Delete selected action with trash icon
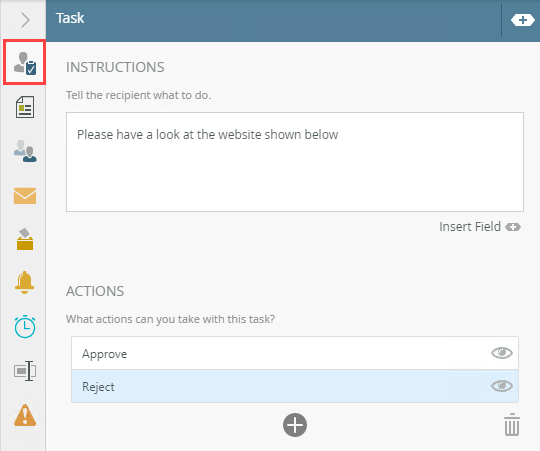This screenshot has height=451, width=540. click(512, 424)
